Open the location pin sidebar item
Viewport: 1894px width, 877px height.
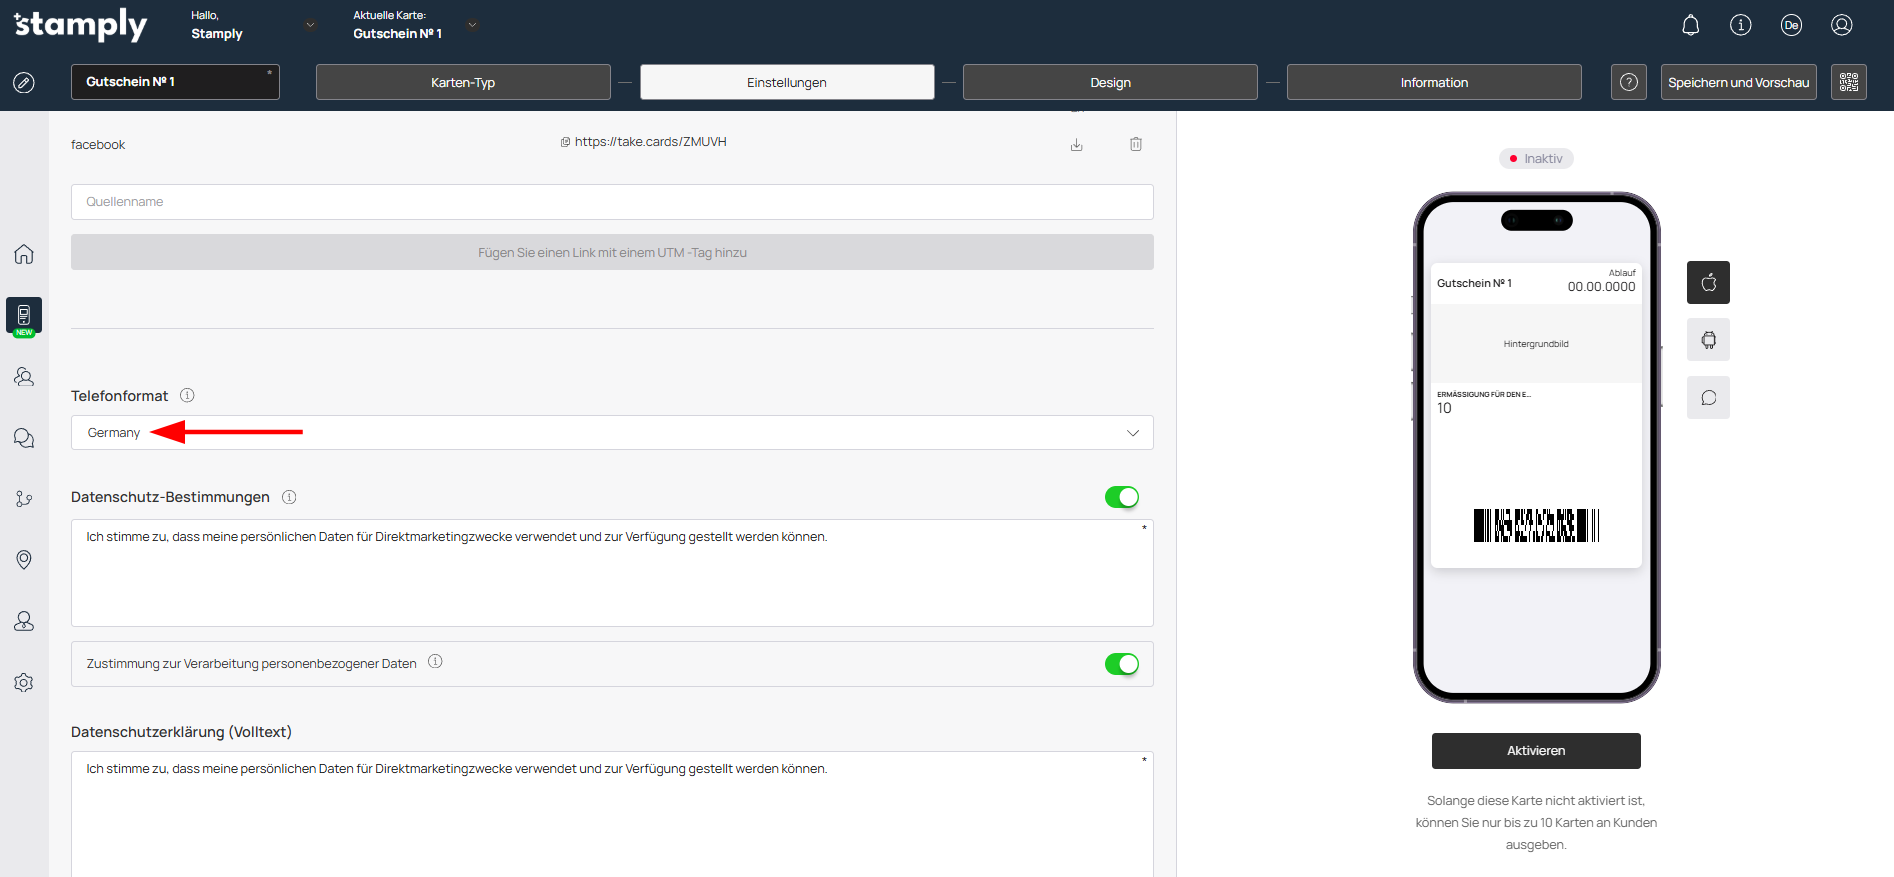click(24, 560)
